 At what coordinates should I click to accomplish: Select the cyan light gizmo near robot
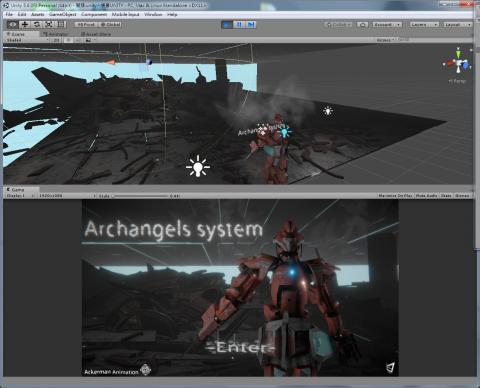[284, 132]
